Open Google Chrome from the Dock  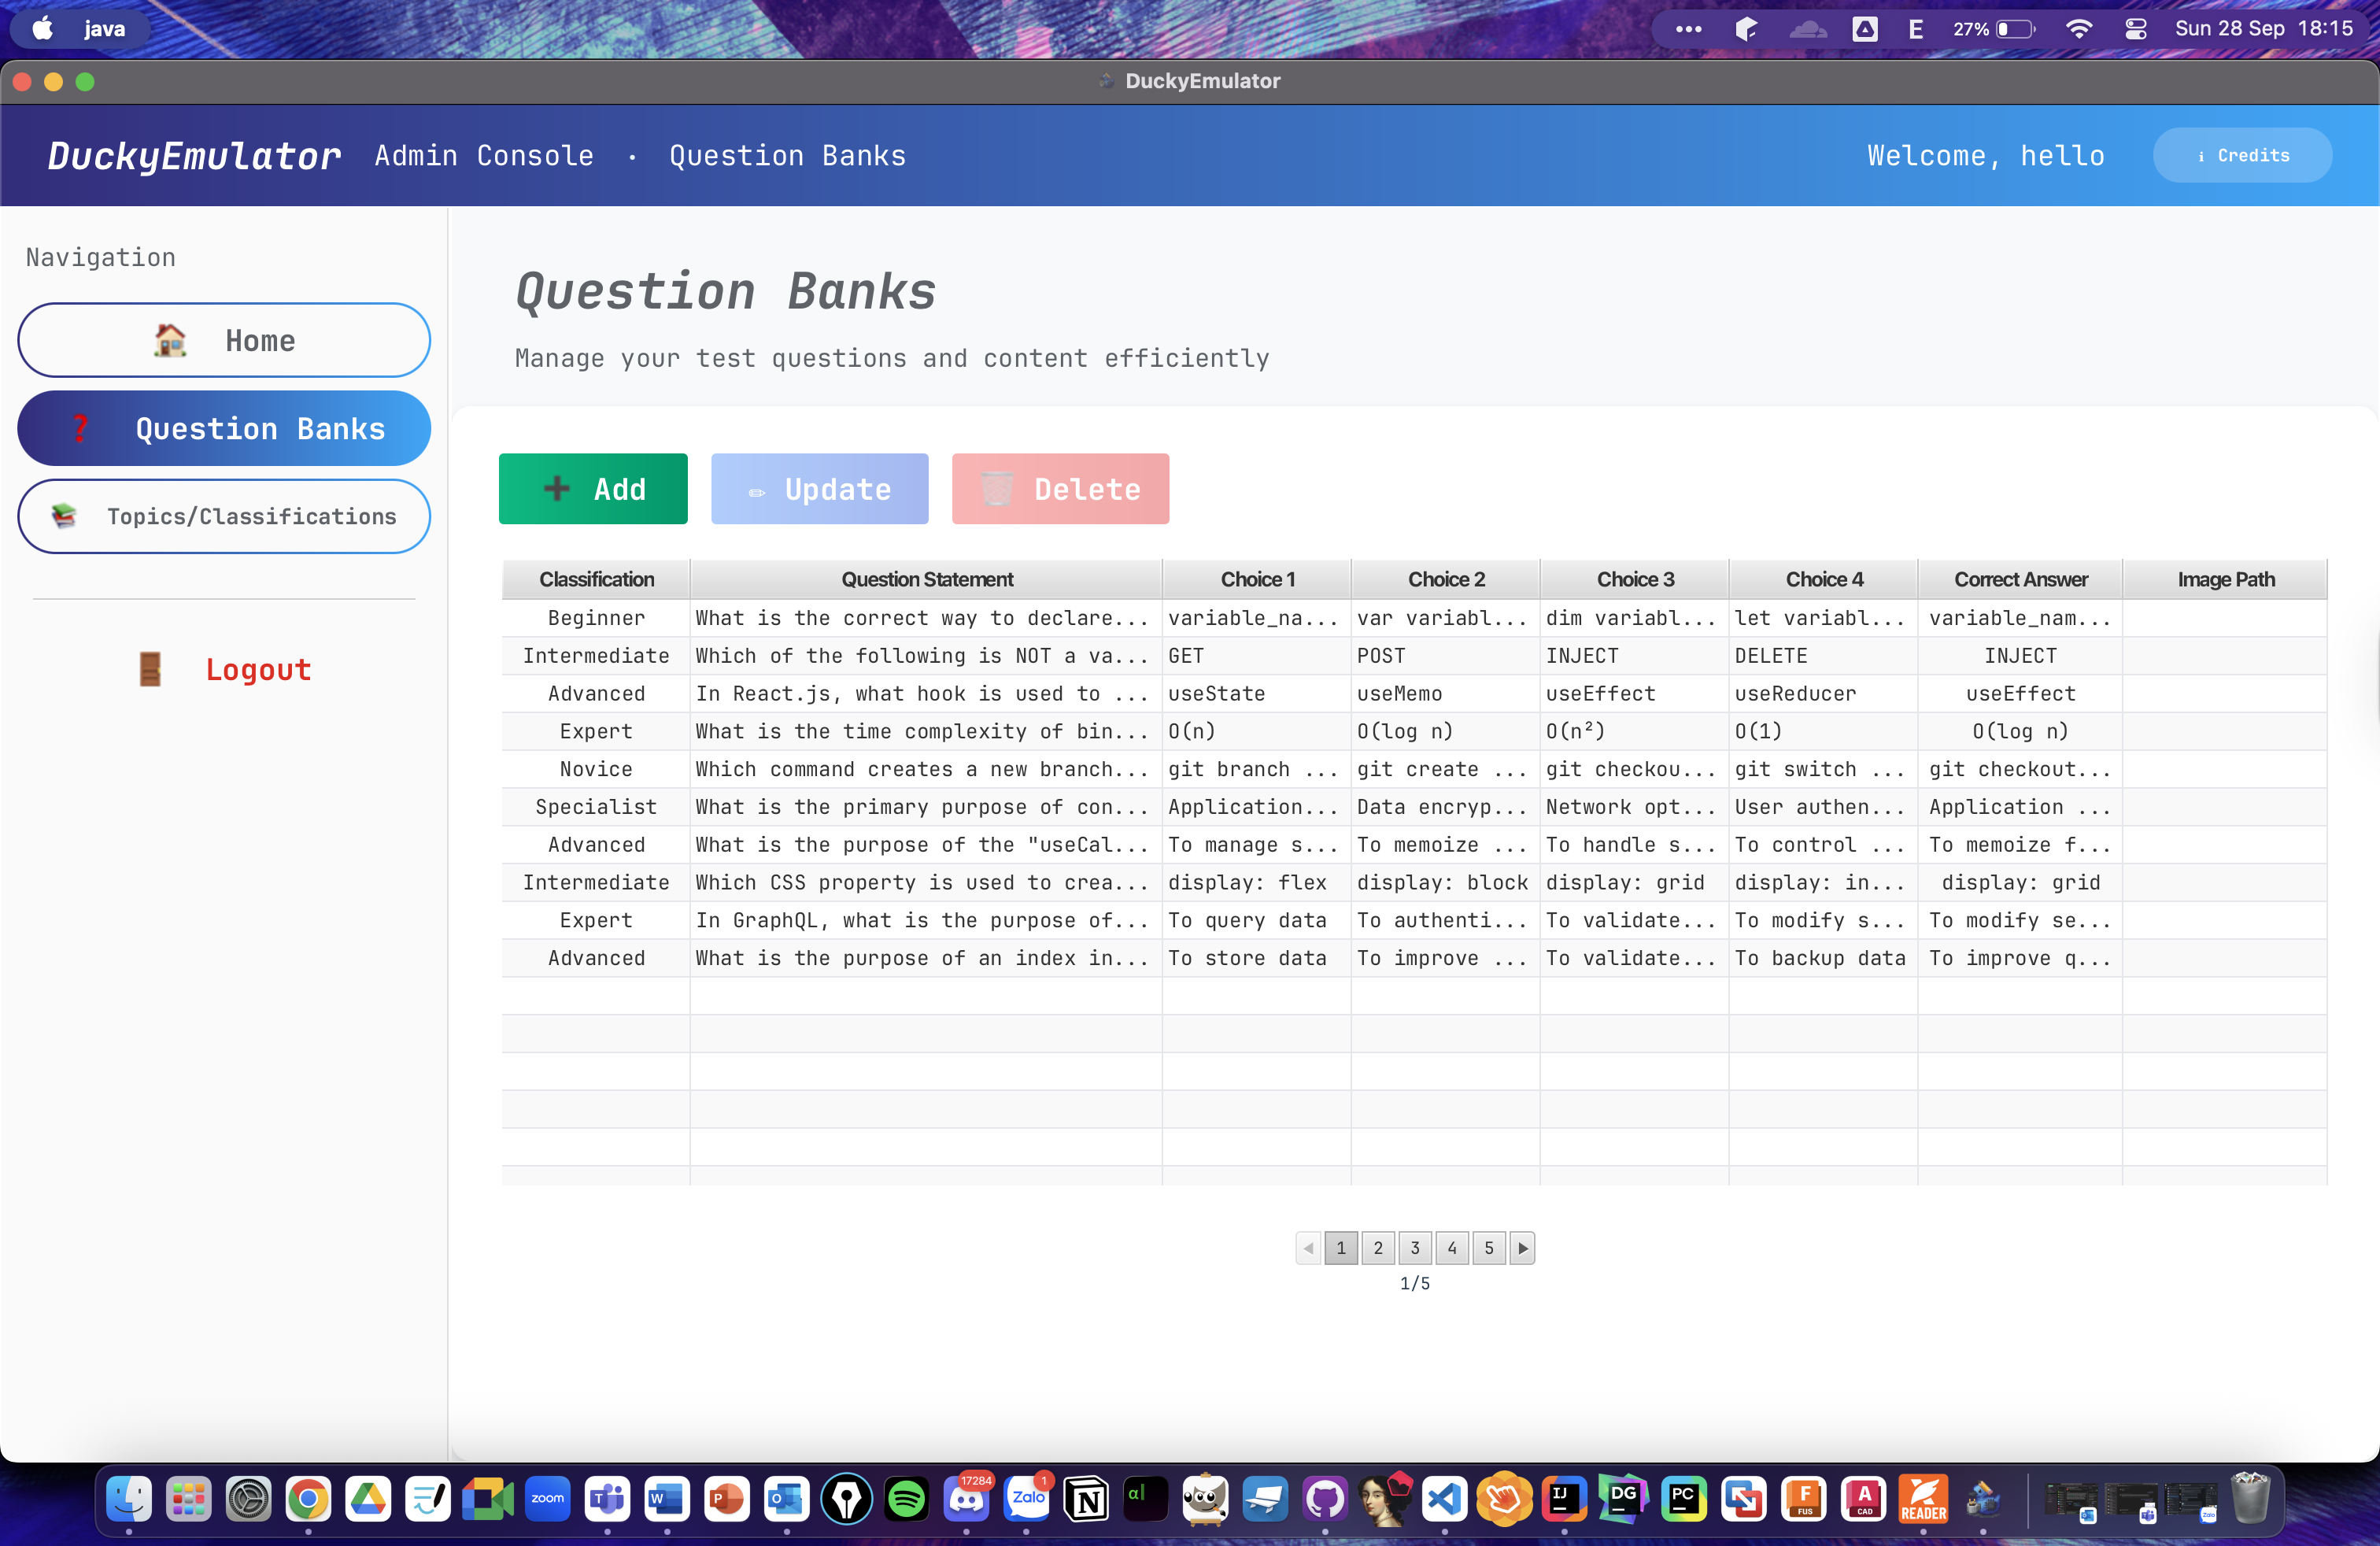click(x=308, y=1499)
